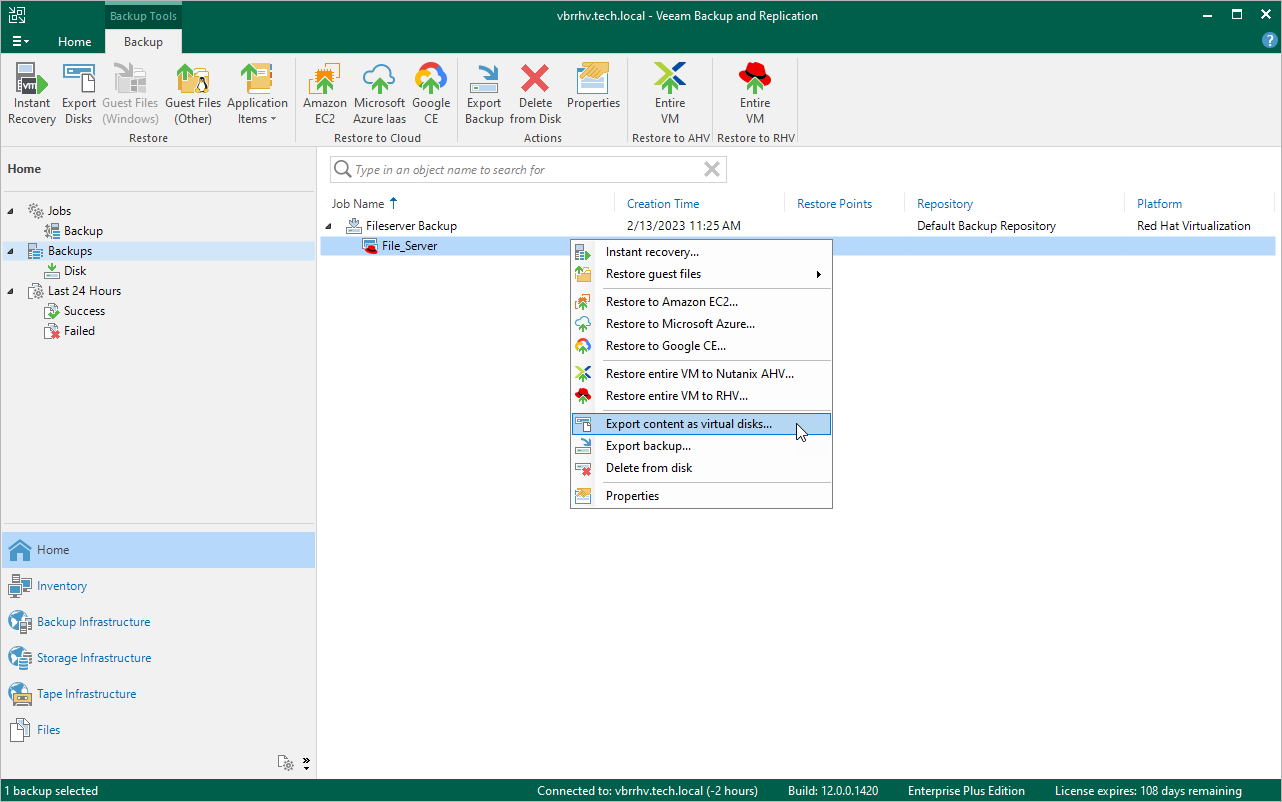Choose Restore entire VM to Nutanix AHV
1282x802 pixels.
[701, 374]
